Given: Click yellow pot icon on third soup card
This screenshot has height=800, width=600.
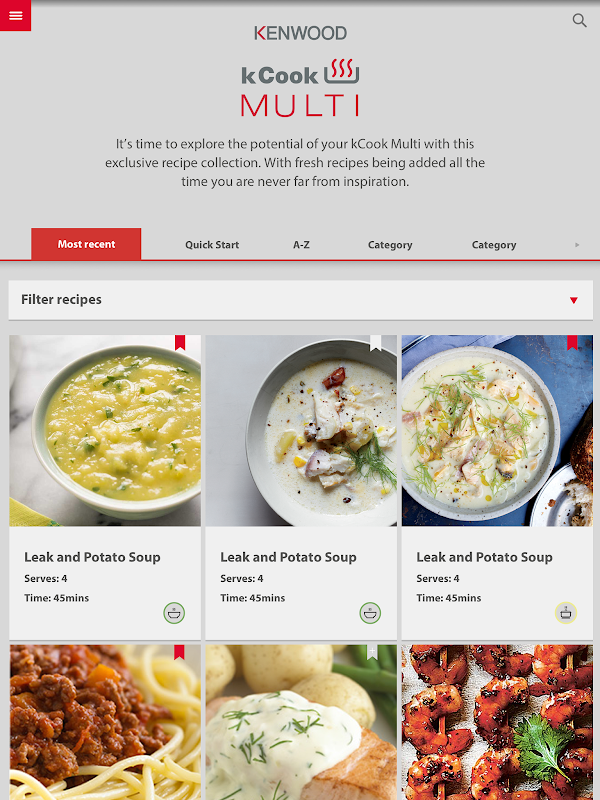Looking at the screenshot, I should (566, 613).
